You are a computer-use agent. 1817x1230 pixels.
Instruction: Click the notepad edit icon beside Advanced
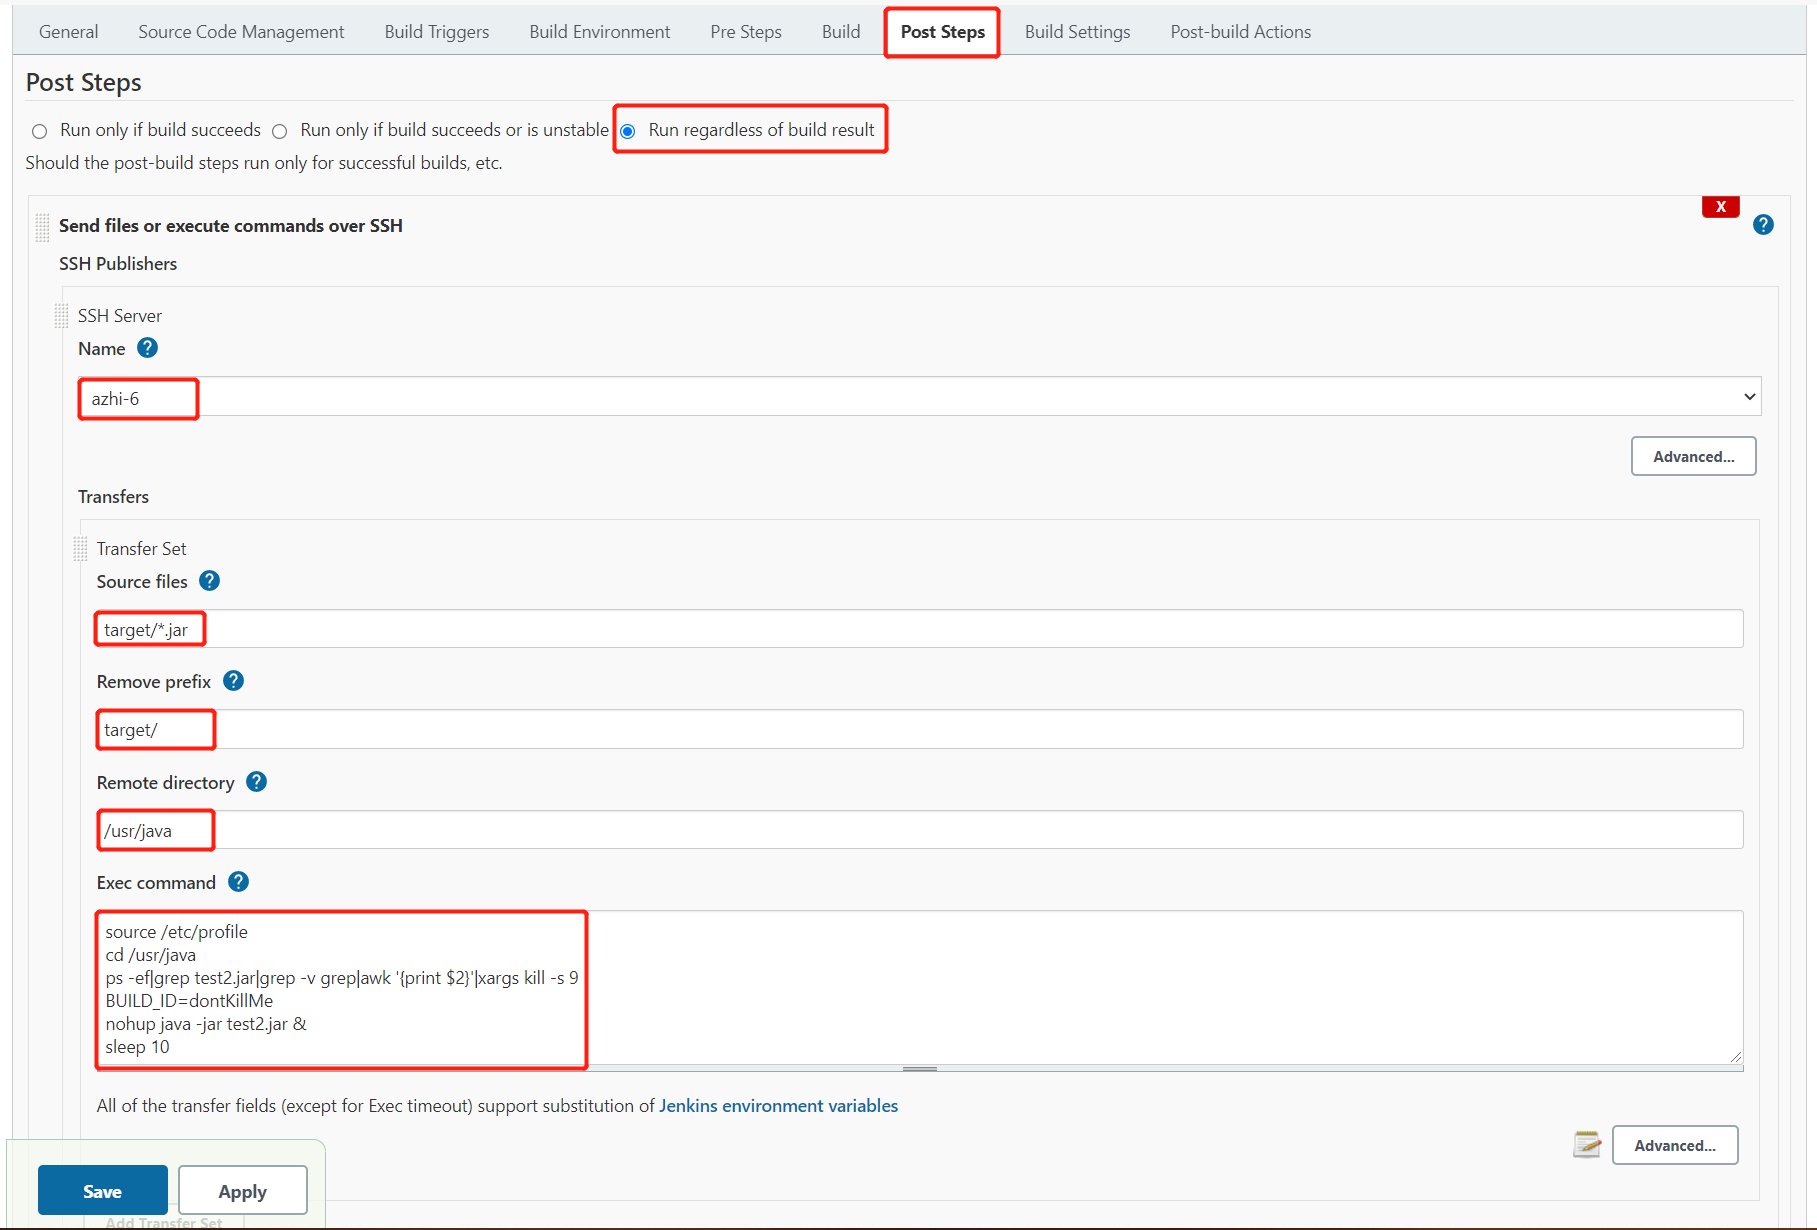coord(1586,1145)
